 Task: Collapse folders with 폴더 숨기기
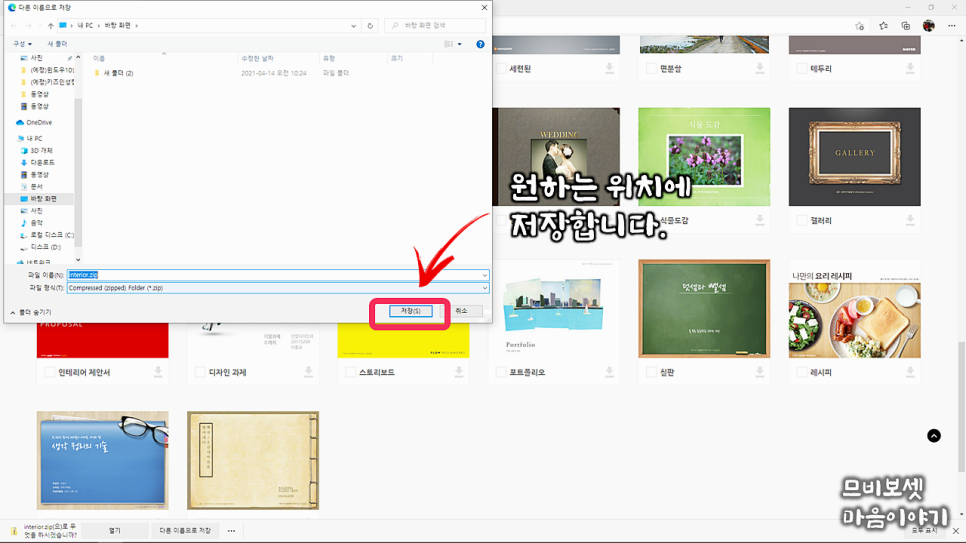(x=31, y=312)
